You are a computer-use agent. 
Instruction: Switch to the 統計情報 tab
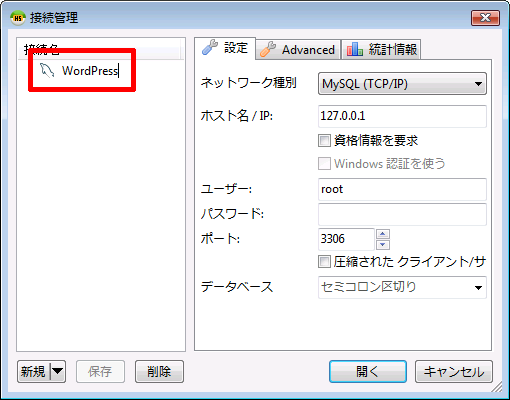(x=381, y=49)
